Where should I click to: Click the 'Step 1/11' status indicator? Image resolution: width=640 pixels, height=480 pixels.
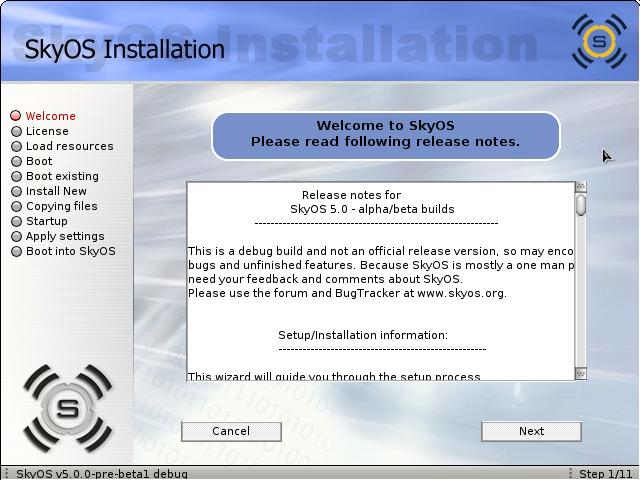point(605,474)
